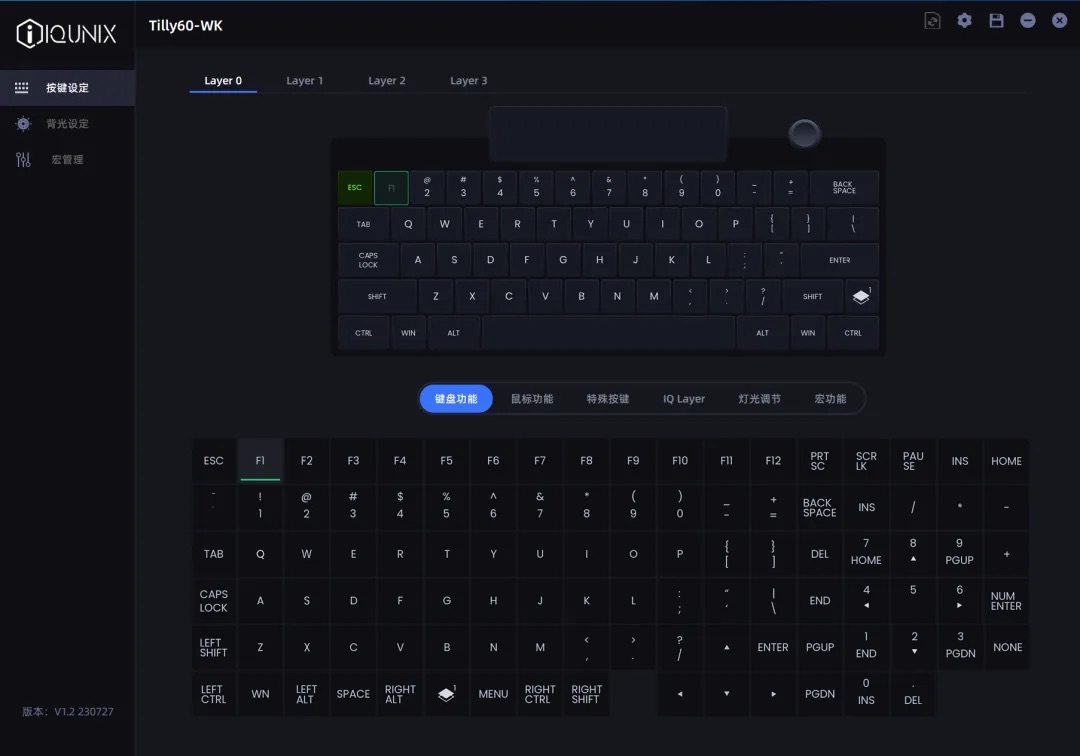Click the rotary knob on keyboard preview
The image size is (1080, 756).
tap(804, 134)
